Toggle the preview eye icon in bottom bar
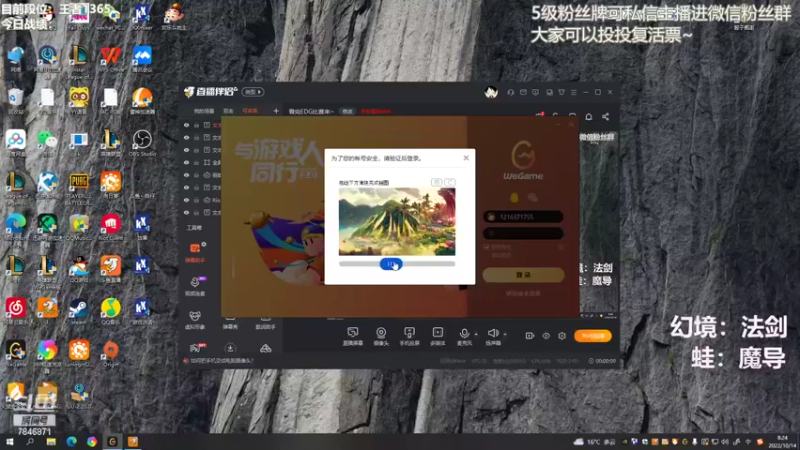Screen dimensions: 800x450 [546, 336]
